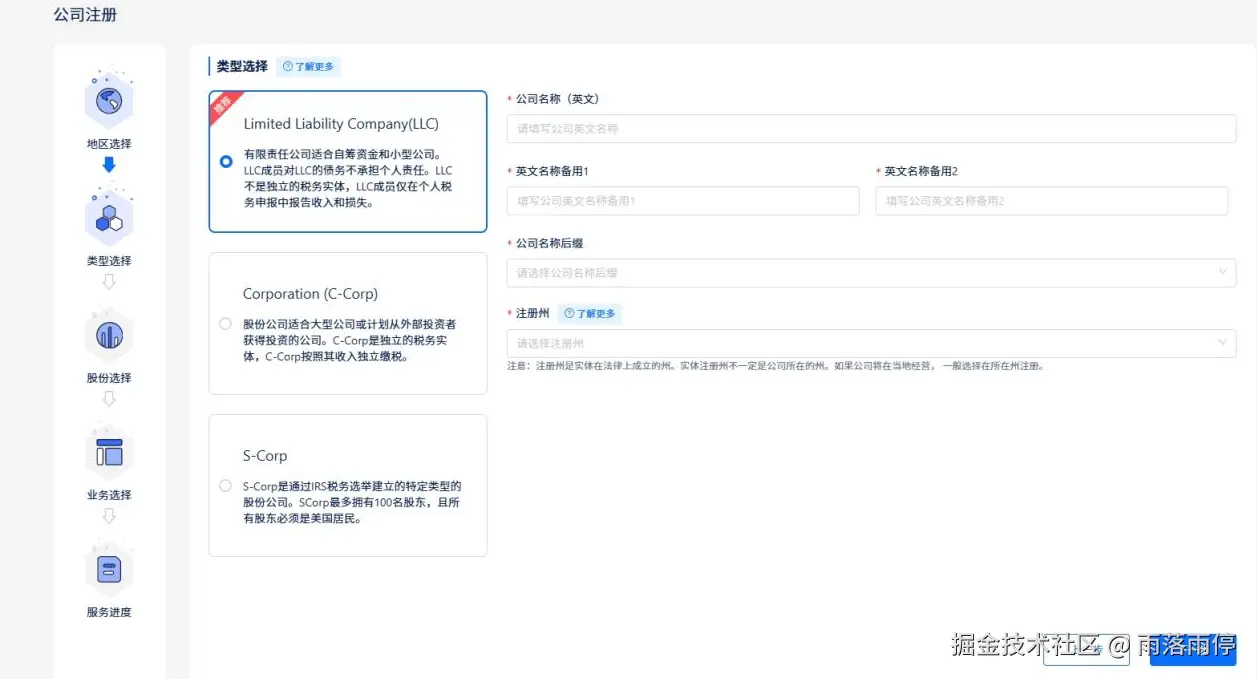Image resolution: width=1257 pixels, height=679 pixels.
Task: Click the 注意：注册州 note below the dropdown
Action: pos(776,366)
